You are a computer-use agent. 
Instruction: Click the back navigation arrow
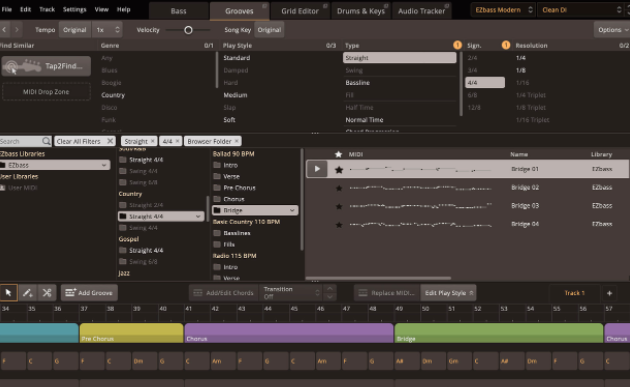point(4,30)
